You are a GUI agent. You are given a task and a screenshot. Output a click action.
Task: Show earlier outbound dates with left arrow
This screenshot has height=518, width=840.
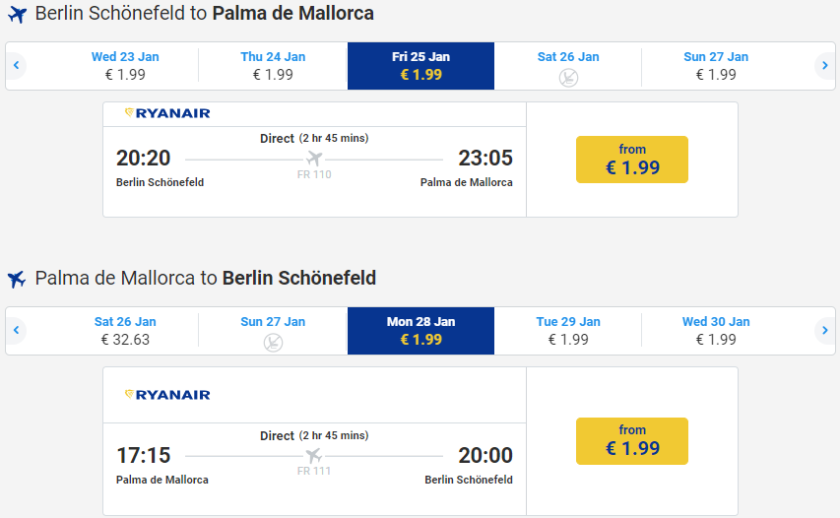[x=16, y=66]
